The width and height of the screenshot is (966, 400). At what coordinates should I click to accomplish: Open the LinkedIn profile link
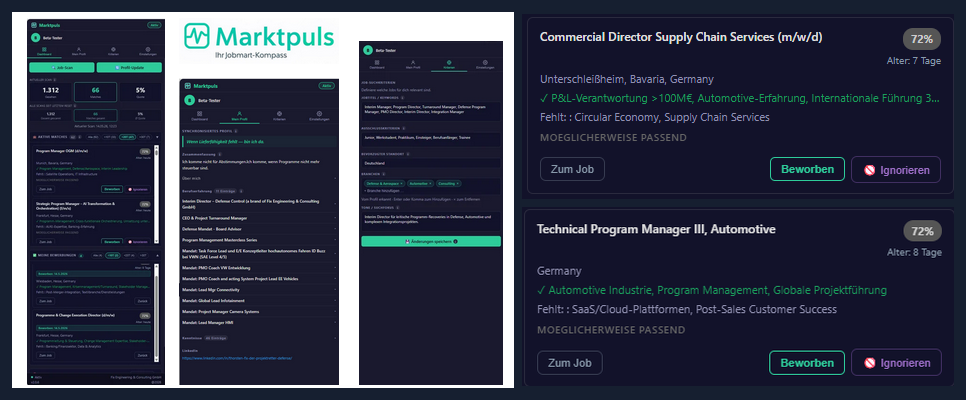click(237, 358)
